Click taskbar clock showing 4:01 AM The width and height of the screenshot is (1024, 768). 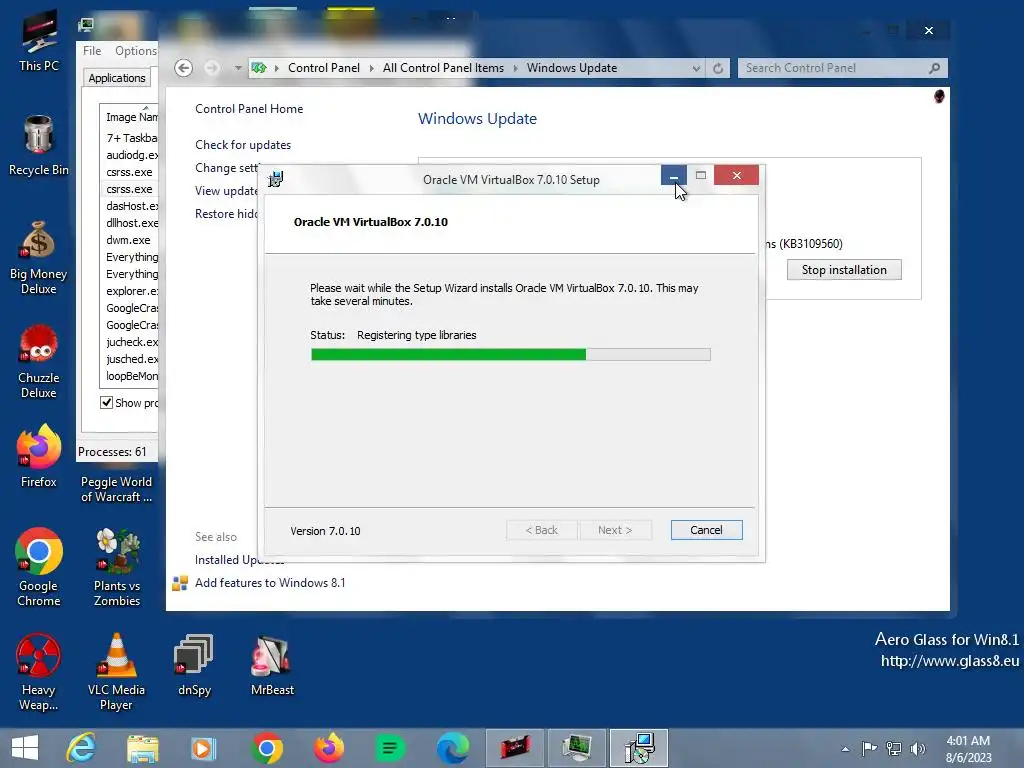tap(968, 749)
